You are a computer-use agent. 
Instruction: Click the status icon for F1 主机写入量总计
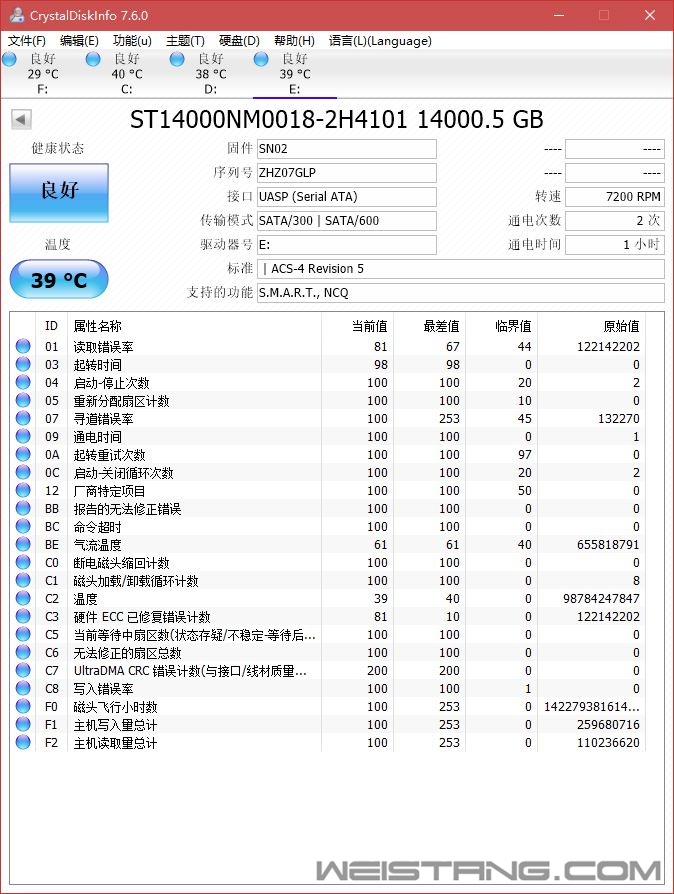pyautogui.click(x=23, y=724)
